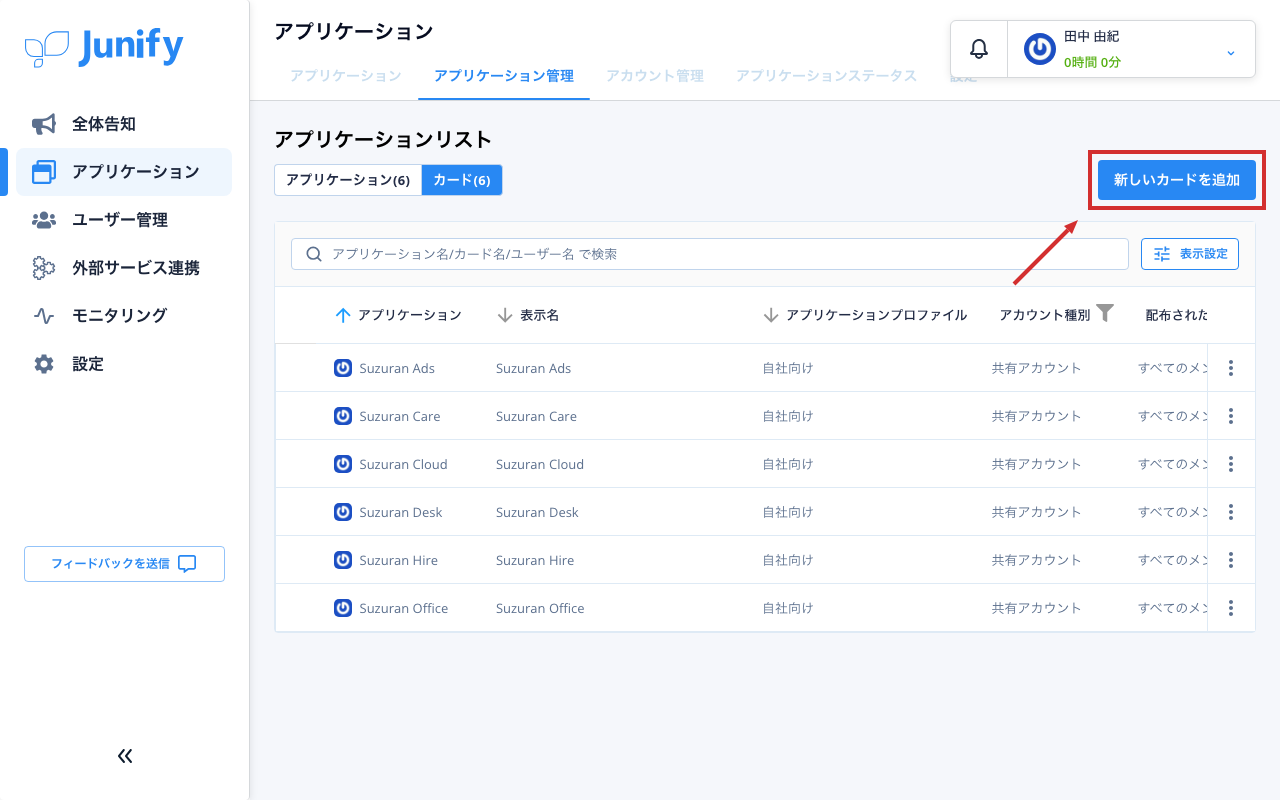Open kebab menu for Suzuran Cloud row
The image size is (1280, 800).
(1231, 464)
